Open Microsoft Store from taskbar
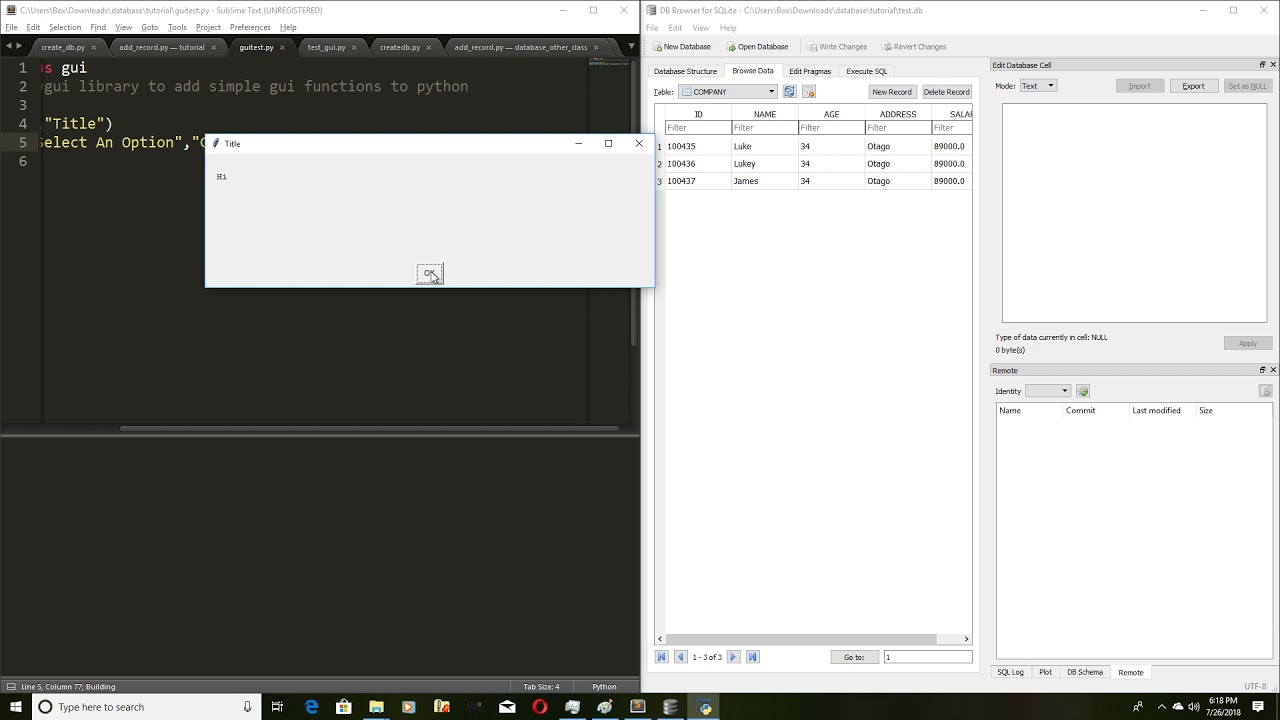 [344, 707]
